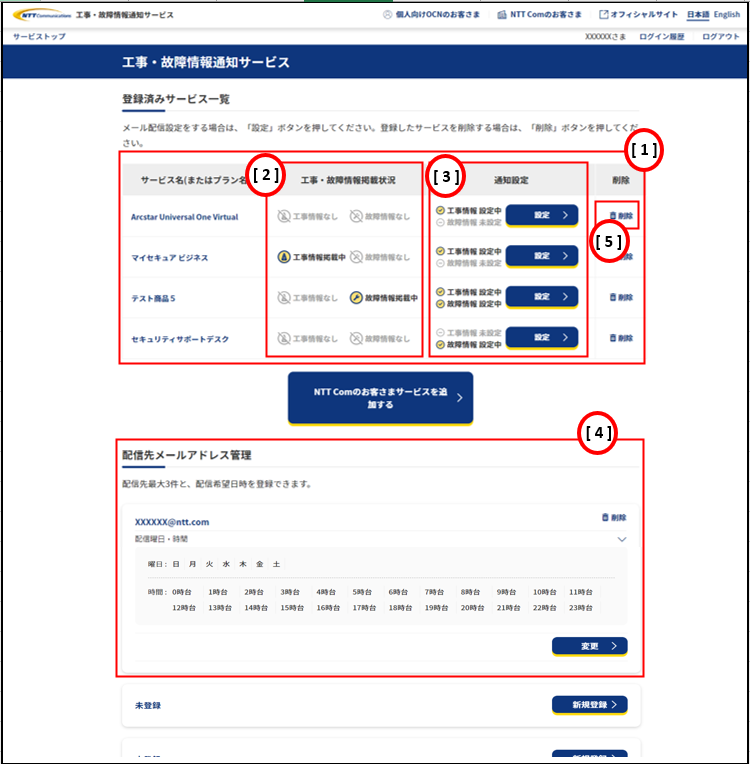Screen dimensions: 750x764
Task: Click 設定 button for マイセキュア ビジネス
Action: pyautogui.click(x=542, y=256)
